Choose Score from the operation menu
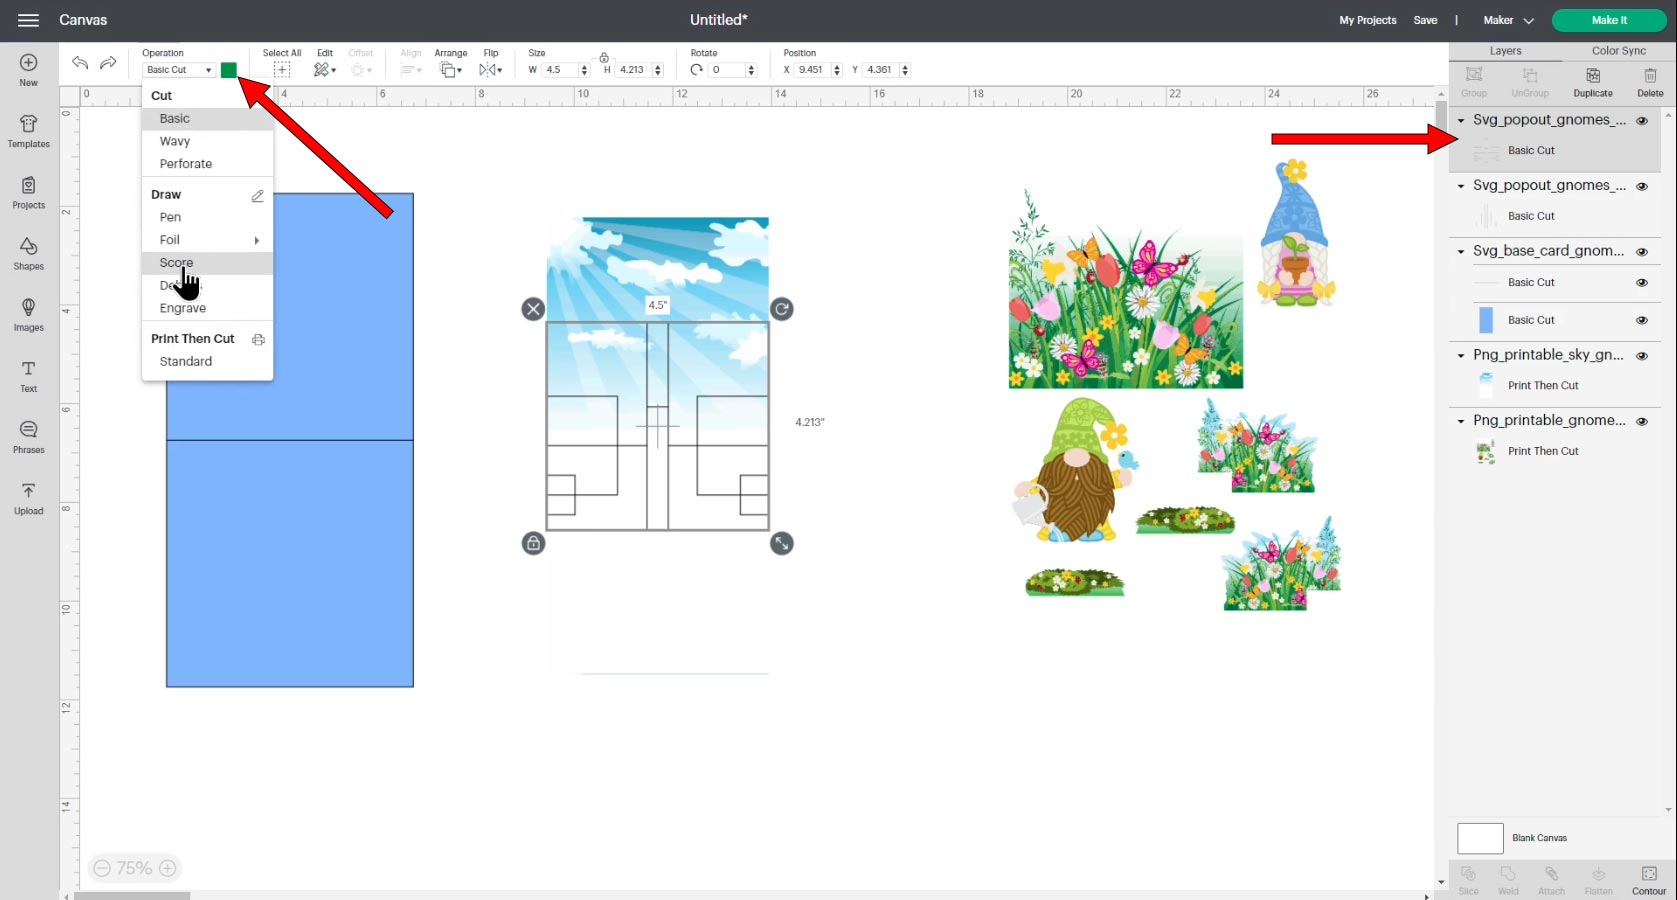The height and width of the screenshot is (900, 1677). coord(176,263)
